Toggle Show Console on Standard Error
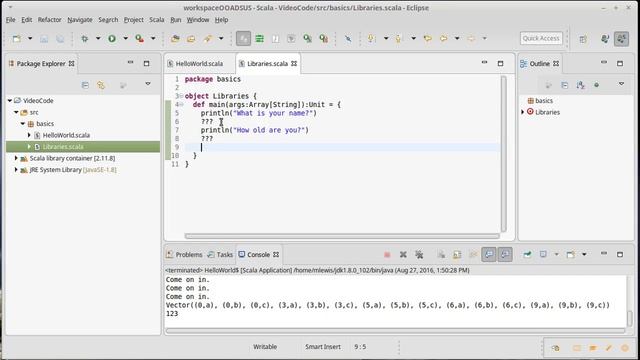 click(x=505, y=255)
